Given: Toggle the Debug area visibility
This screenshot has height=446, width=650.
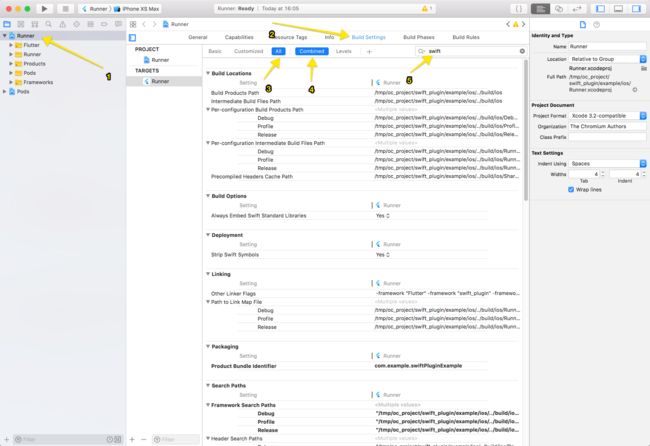Looking at the screenshot, I should [618, 9].
